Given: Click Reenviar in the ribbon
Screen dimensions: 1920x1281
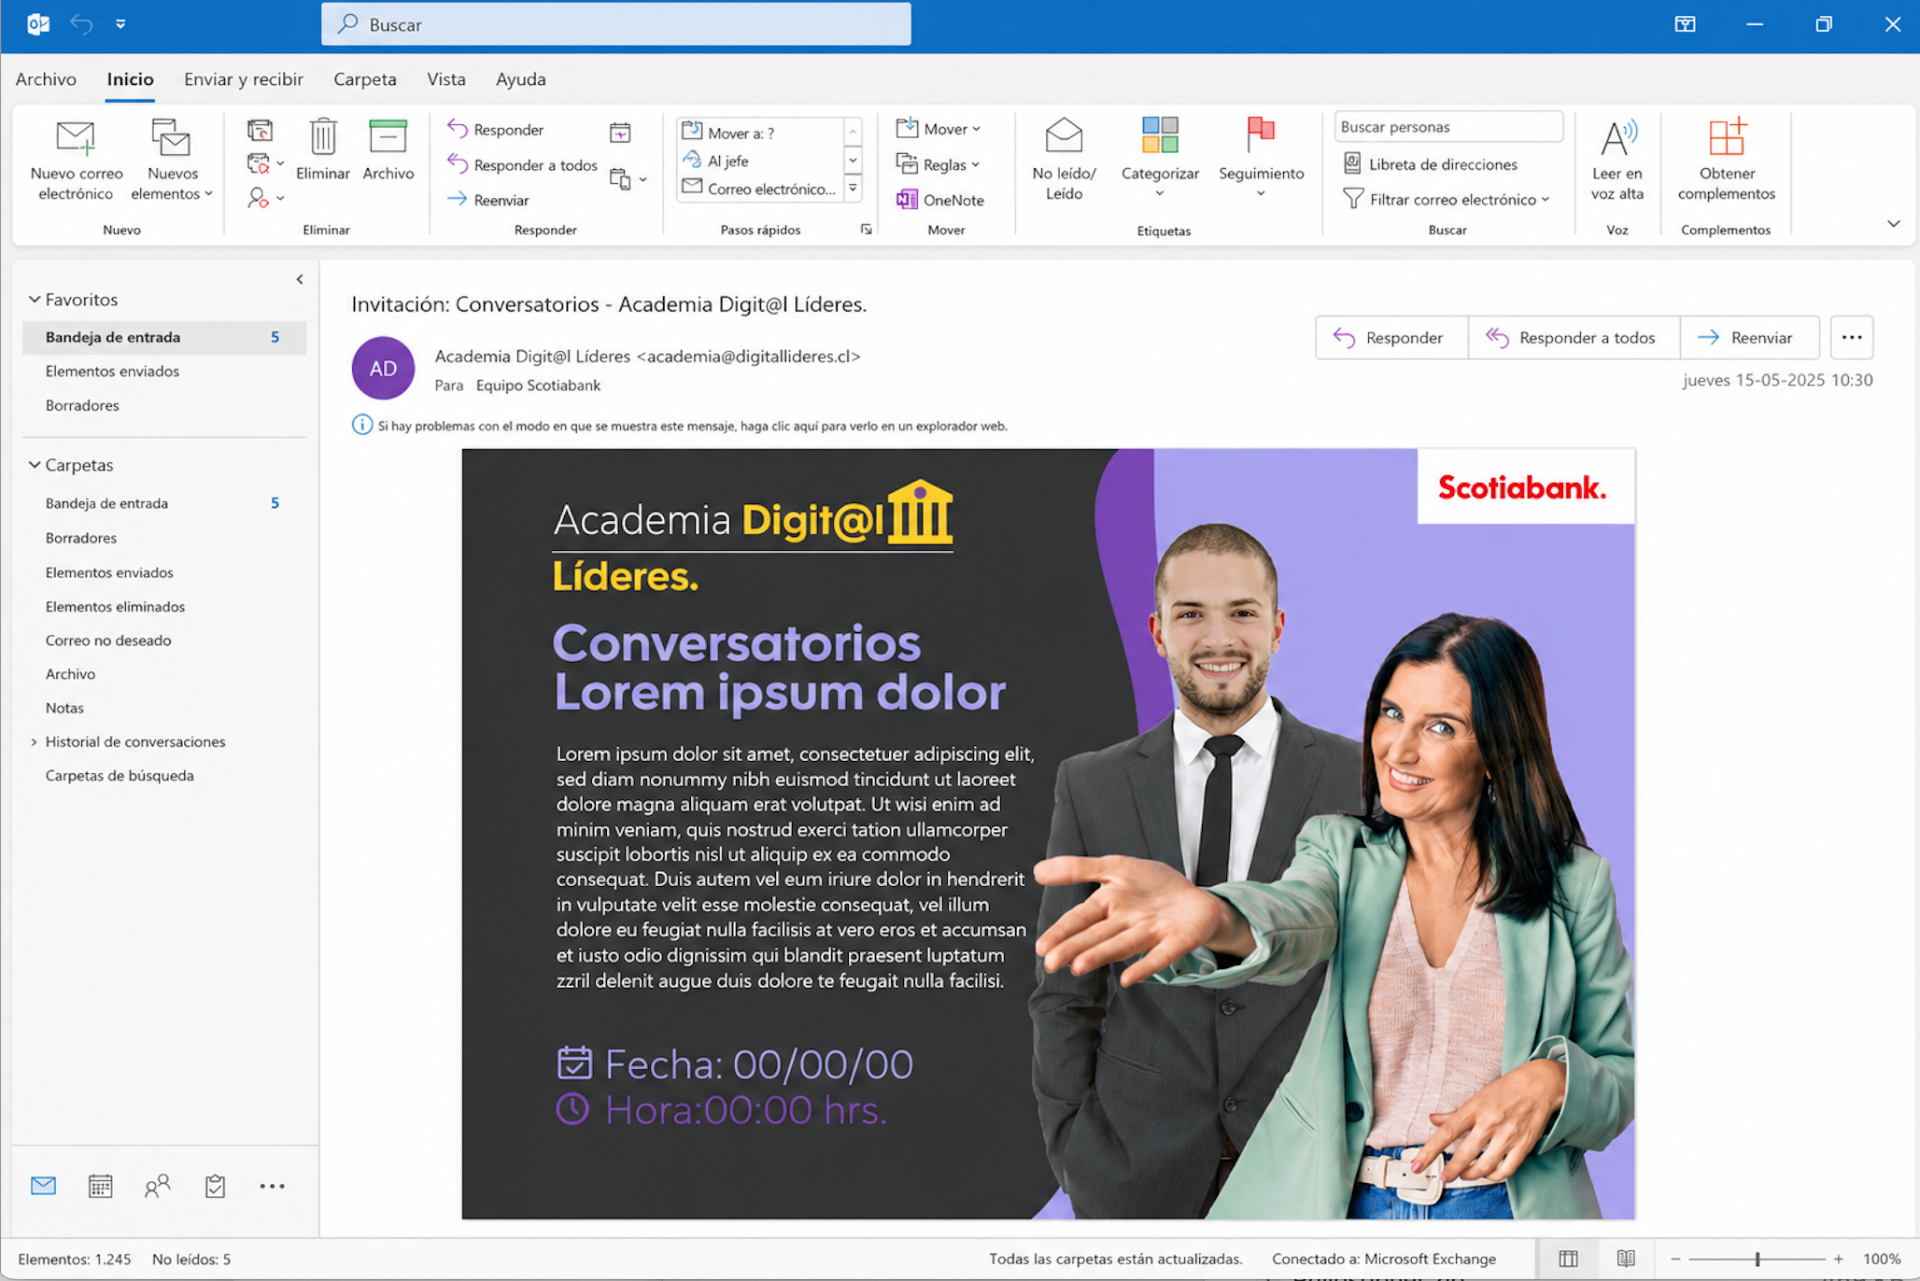Looking at the screenshot, I should [x=489, y=200].
